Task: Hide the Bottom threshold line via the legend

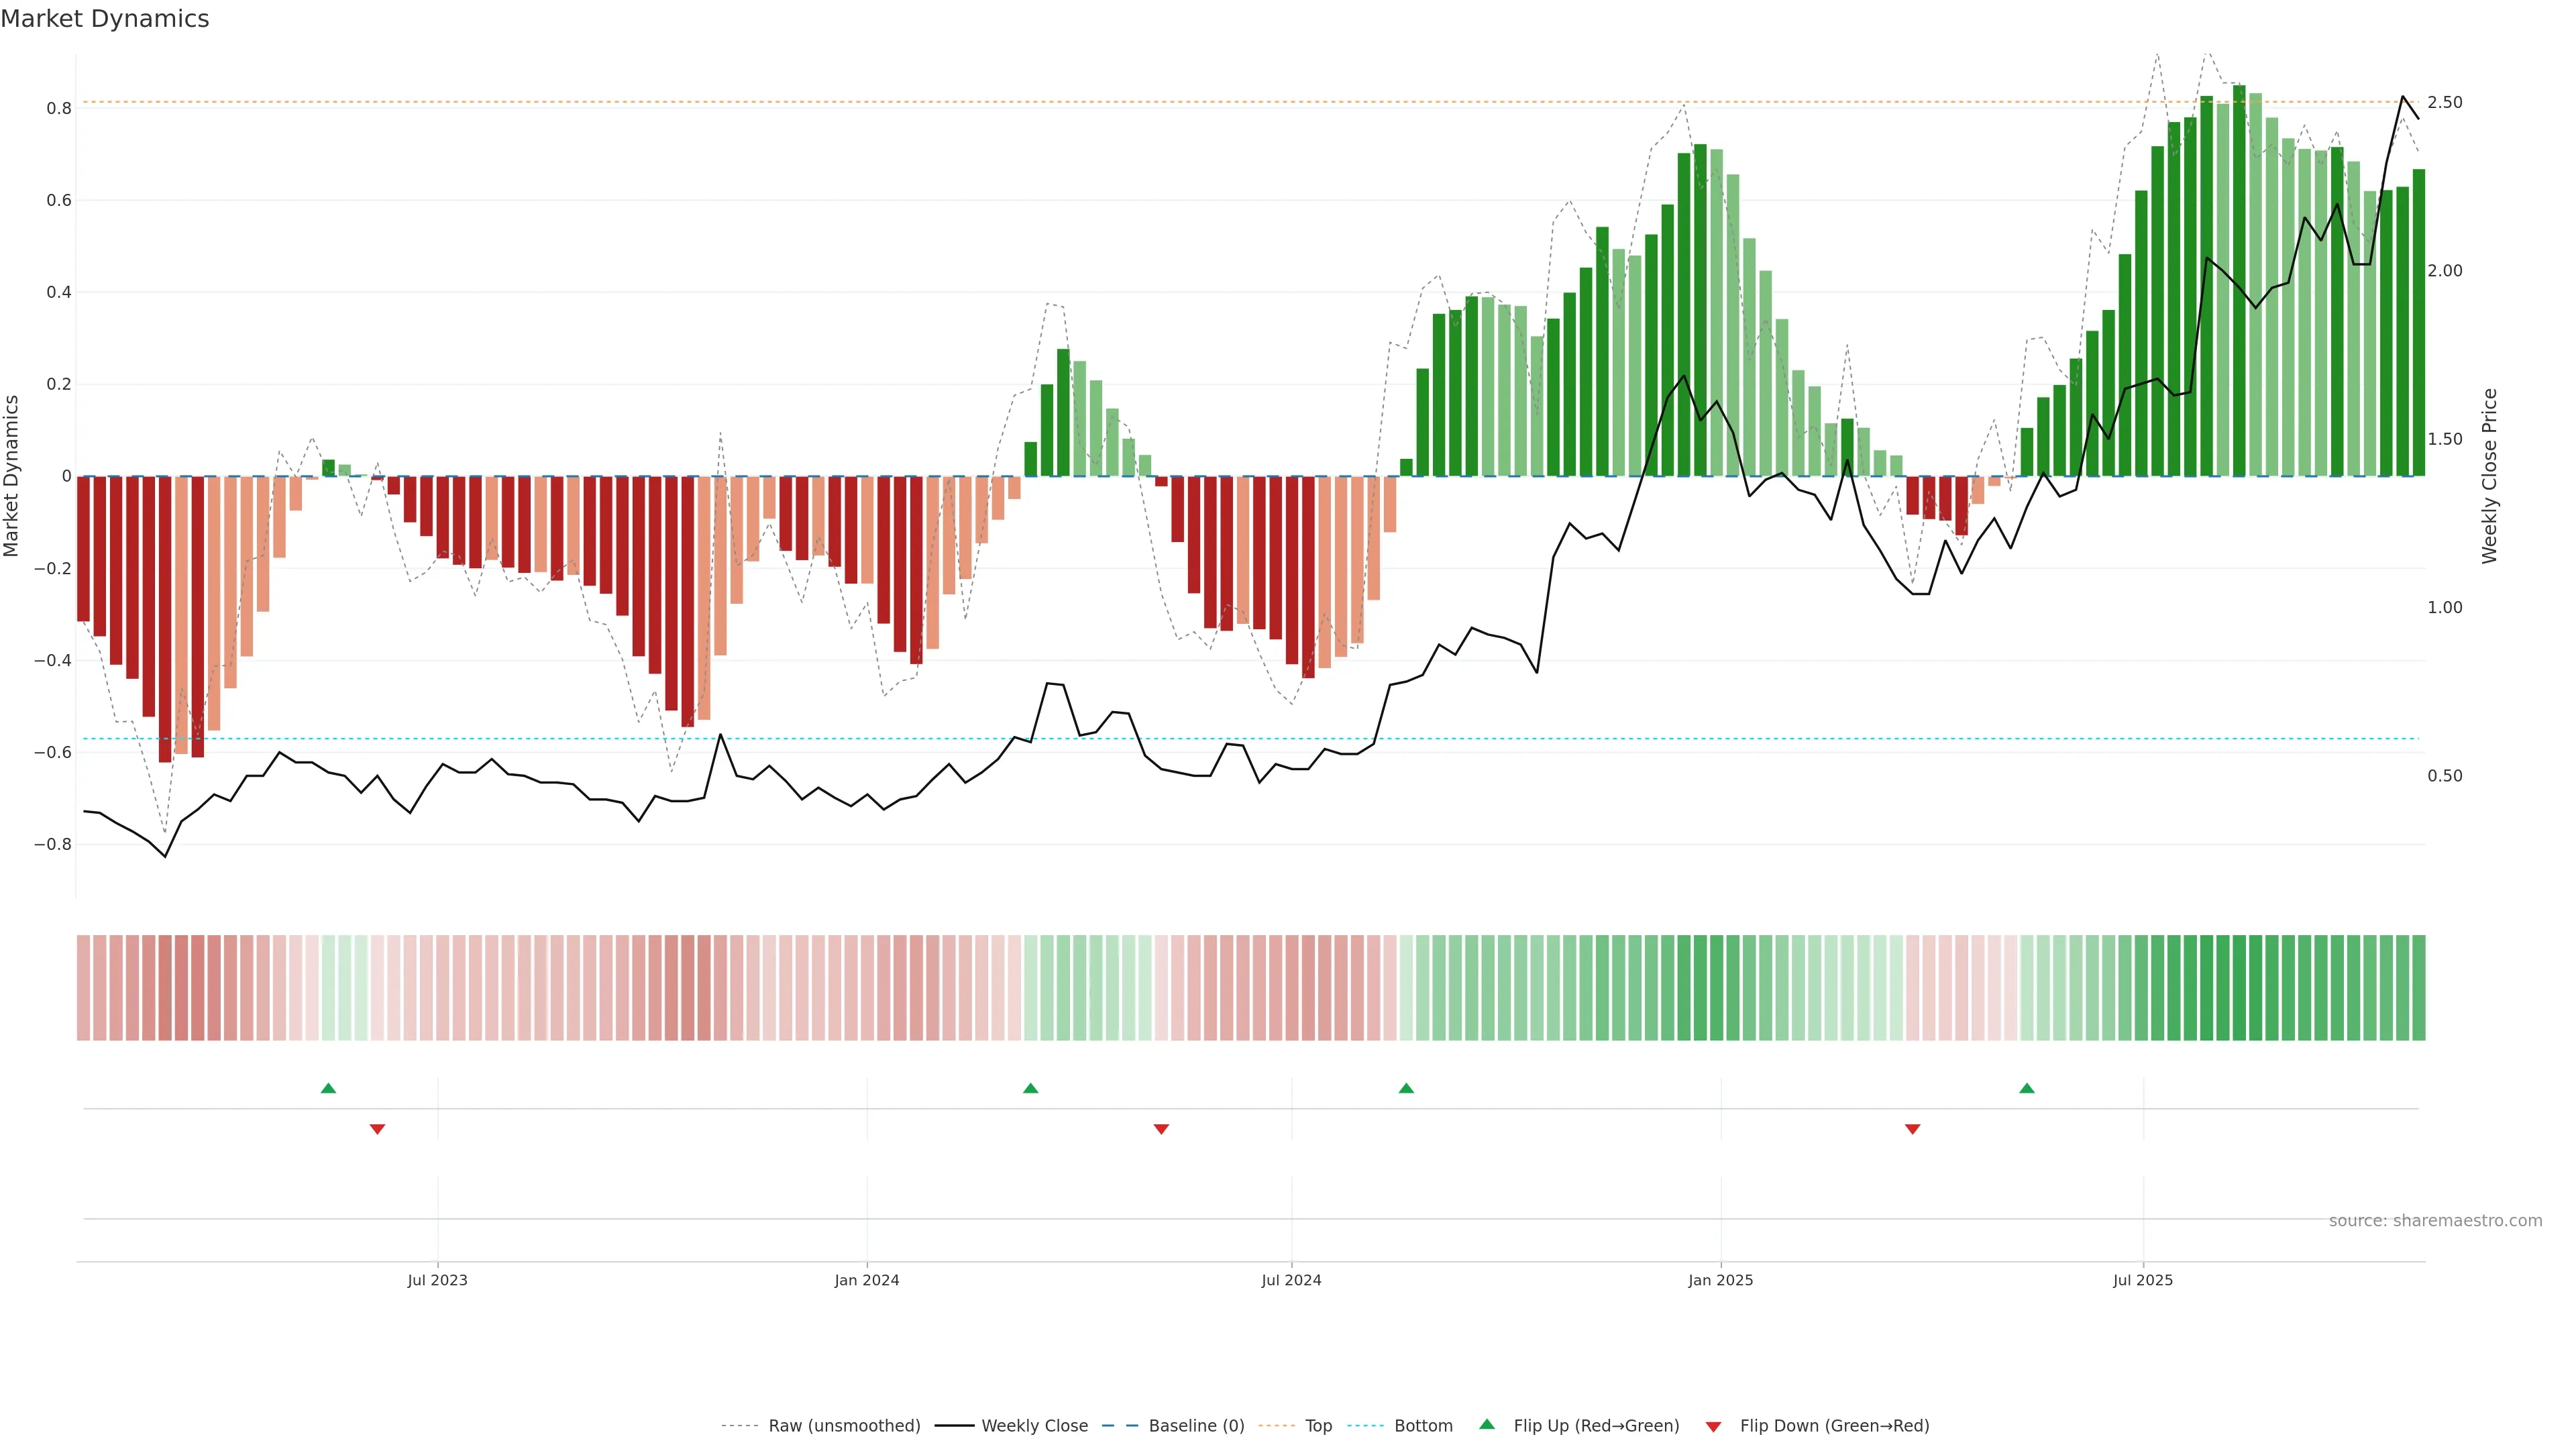Action: pyautogui.click(x=1423, y=1426)
